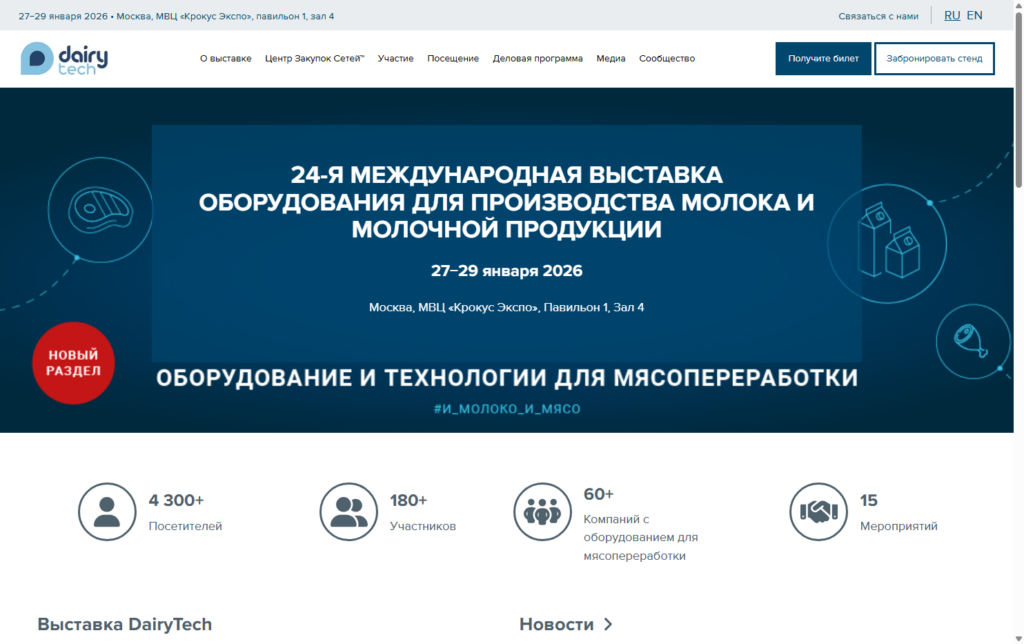Click the red НОВЫЙ РАЗДЕЛ badge
This screenshot has height=644, width=1024.
(x=73, y=363)
